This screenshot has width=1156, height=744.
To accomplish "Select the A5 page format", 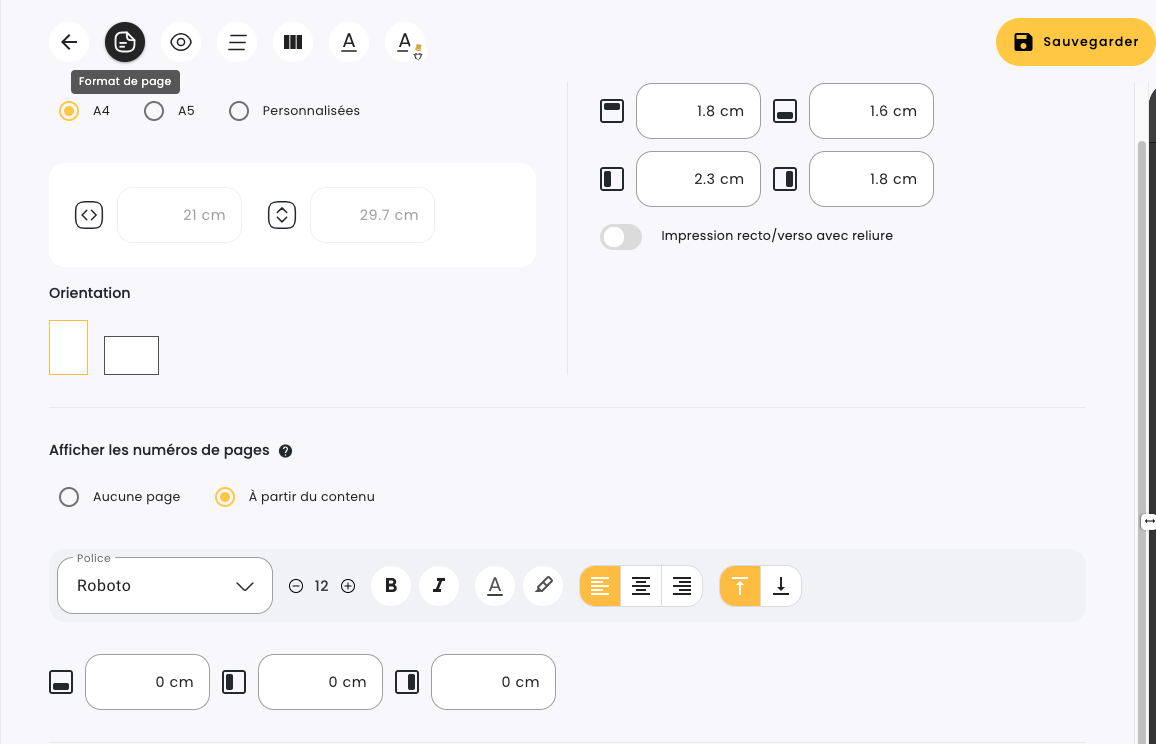I will click(154, 111).
